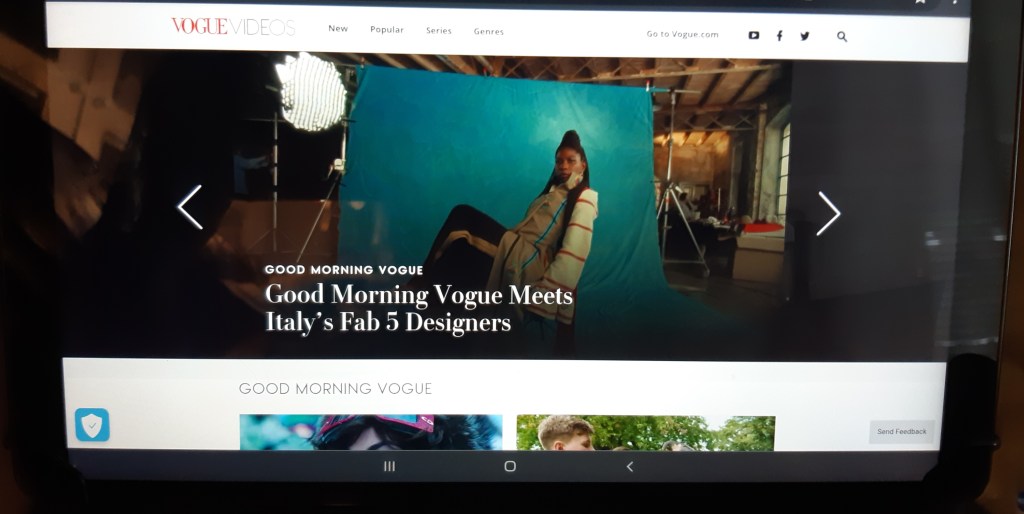This screenshot has width=1024, height=514.
Task: Show the previous carousel slide
Action: 189,208
